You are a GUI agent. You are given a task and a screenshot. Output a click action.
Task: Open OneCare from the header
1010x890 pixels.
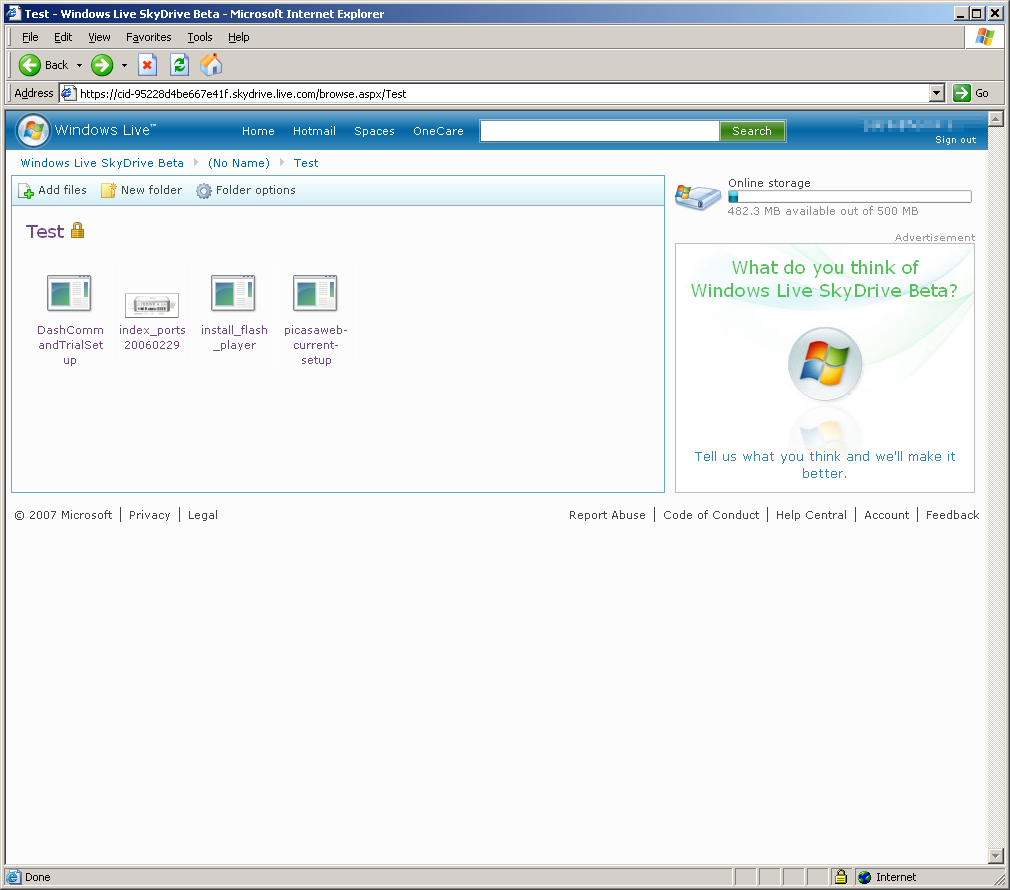(438, 131)
